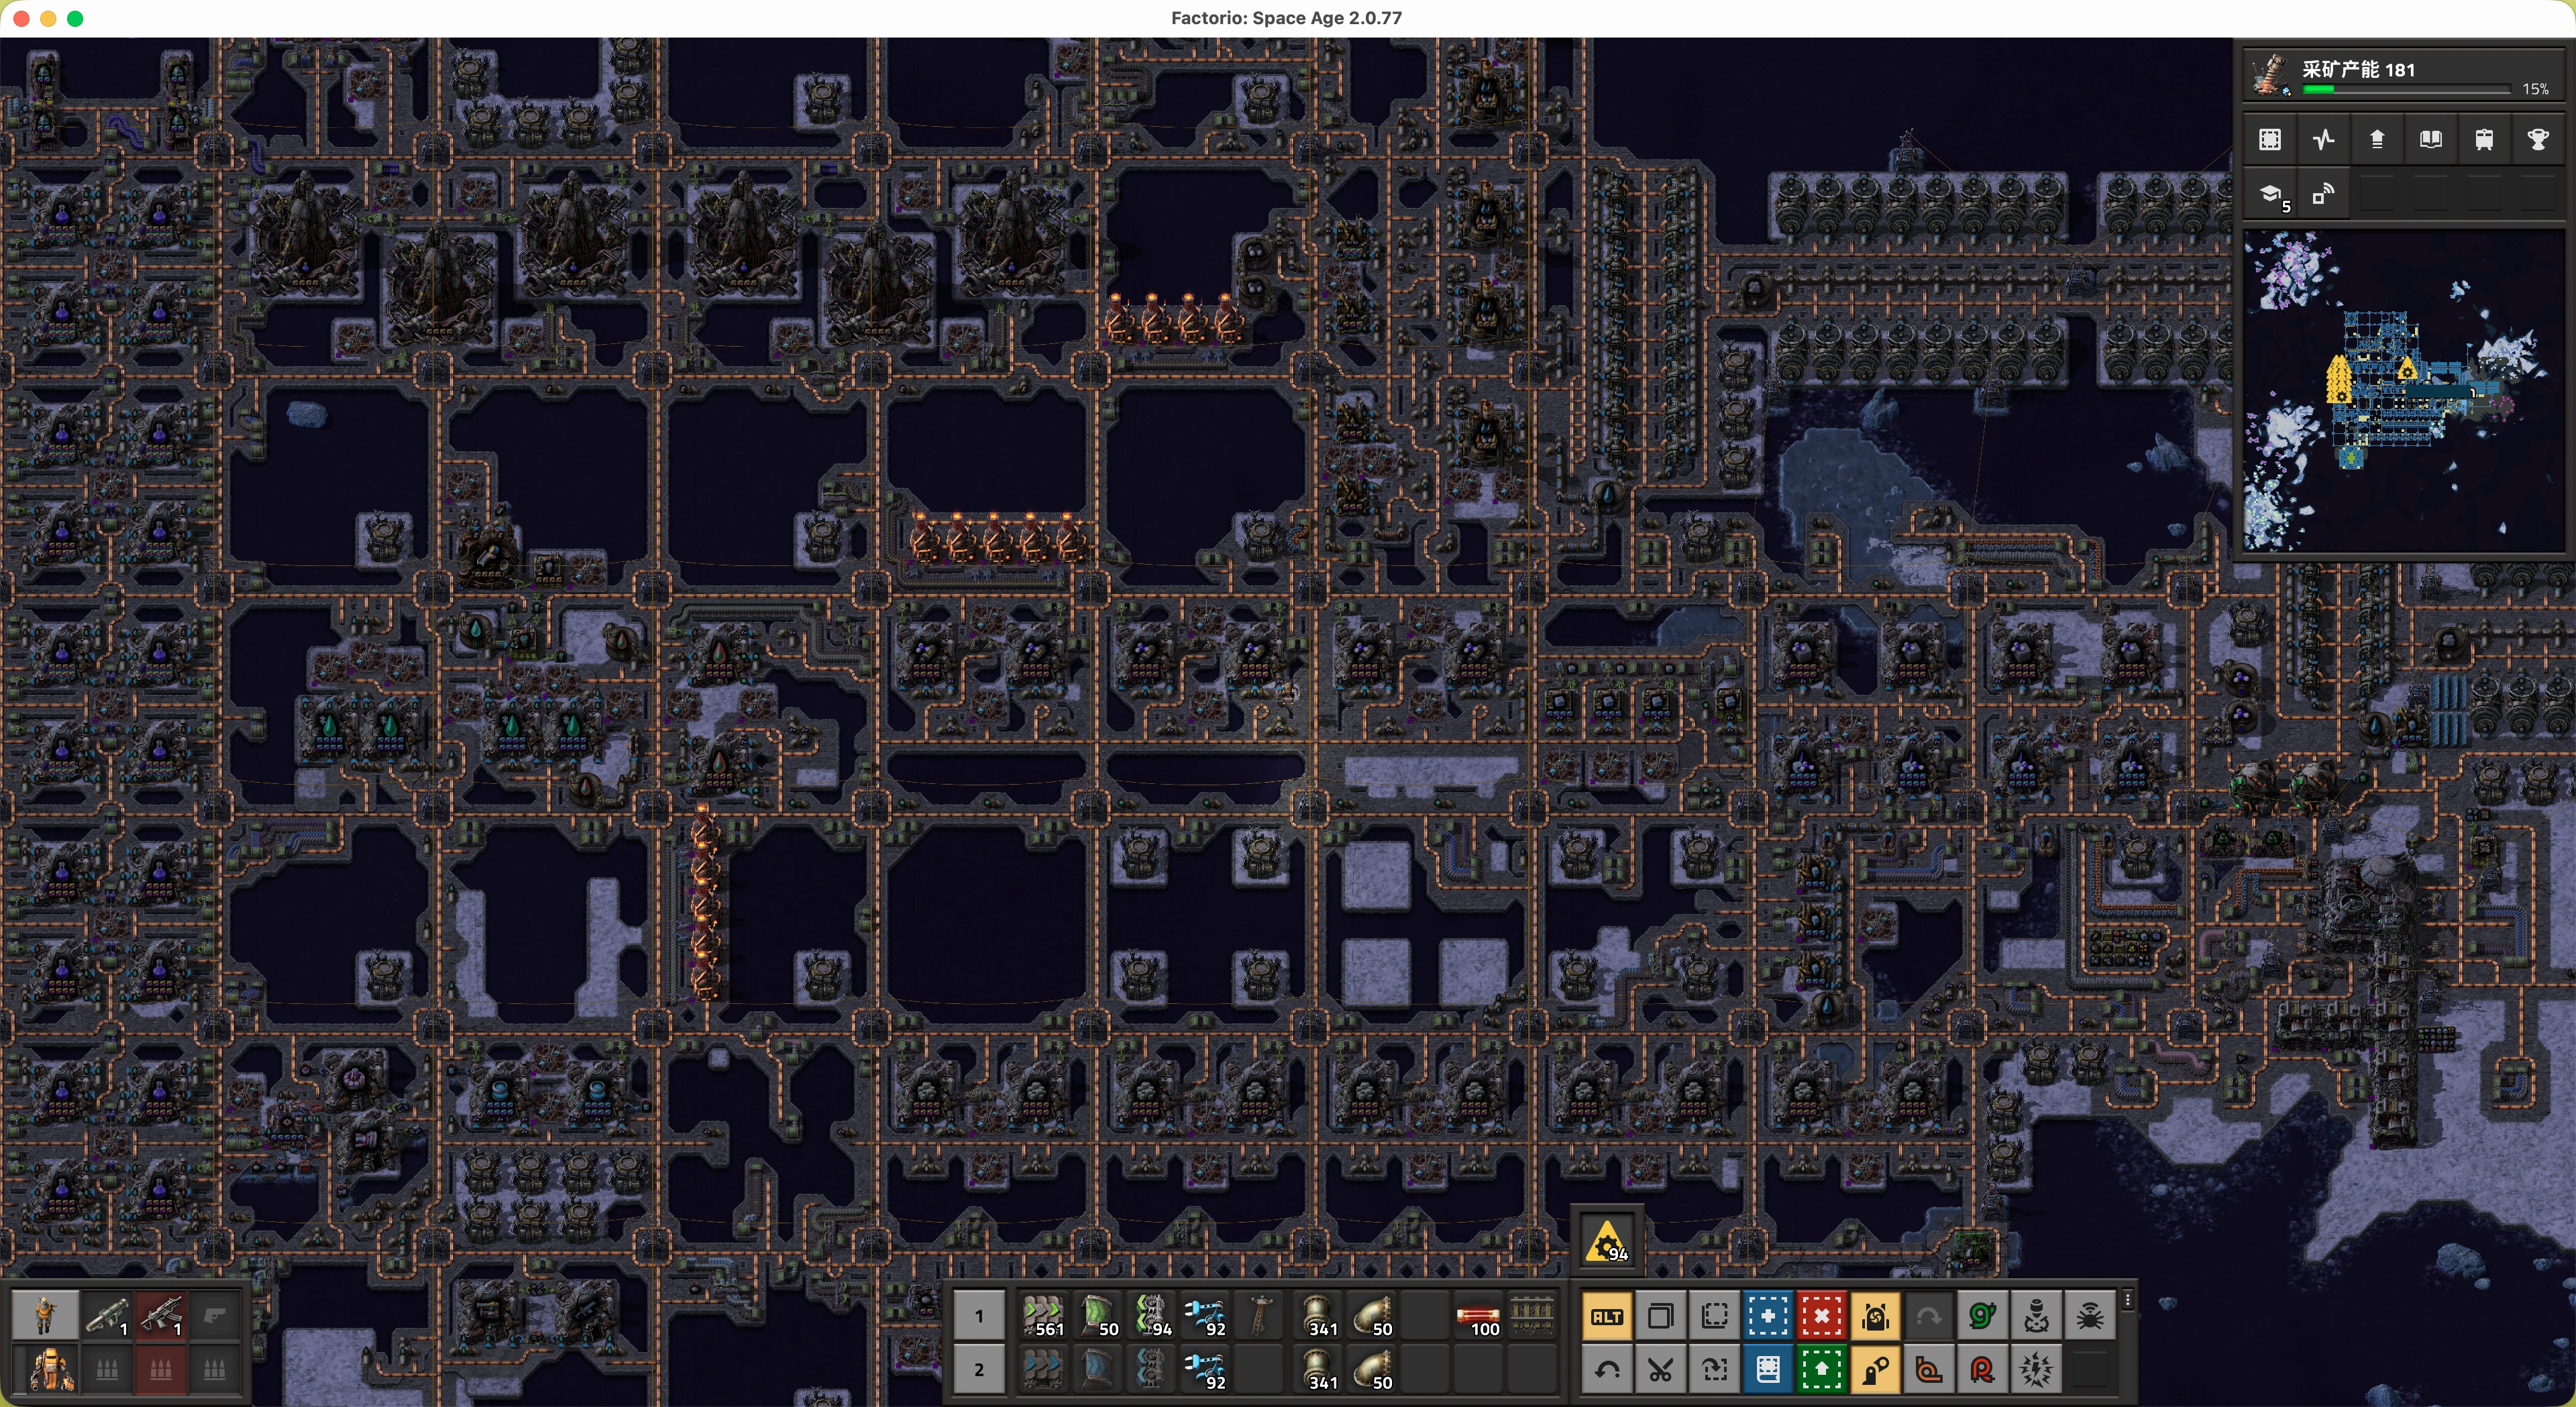Click the research title 采矿产能 181
The height and width of the screenshot is (1407, 2576).
pos(2358,69)
